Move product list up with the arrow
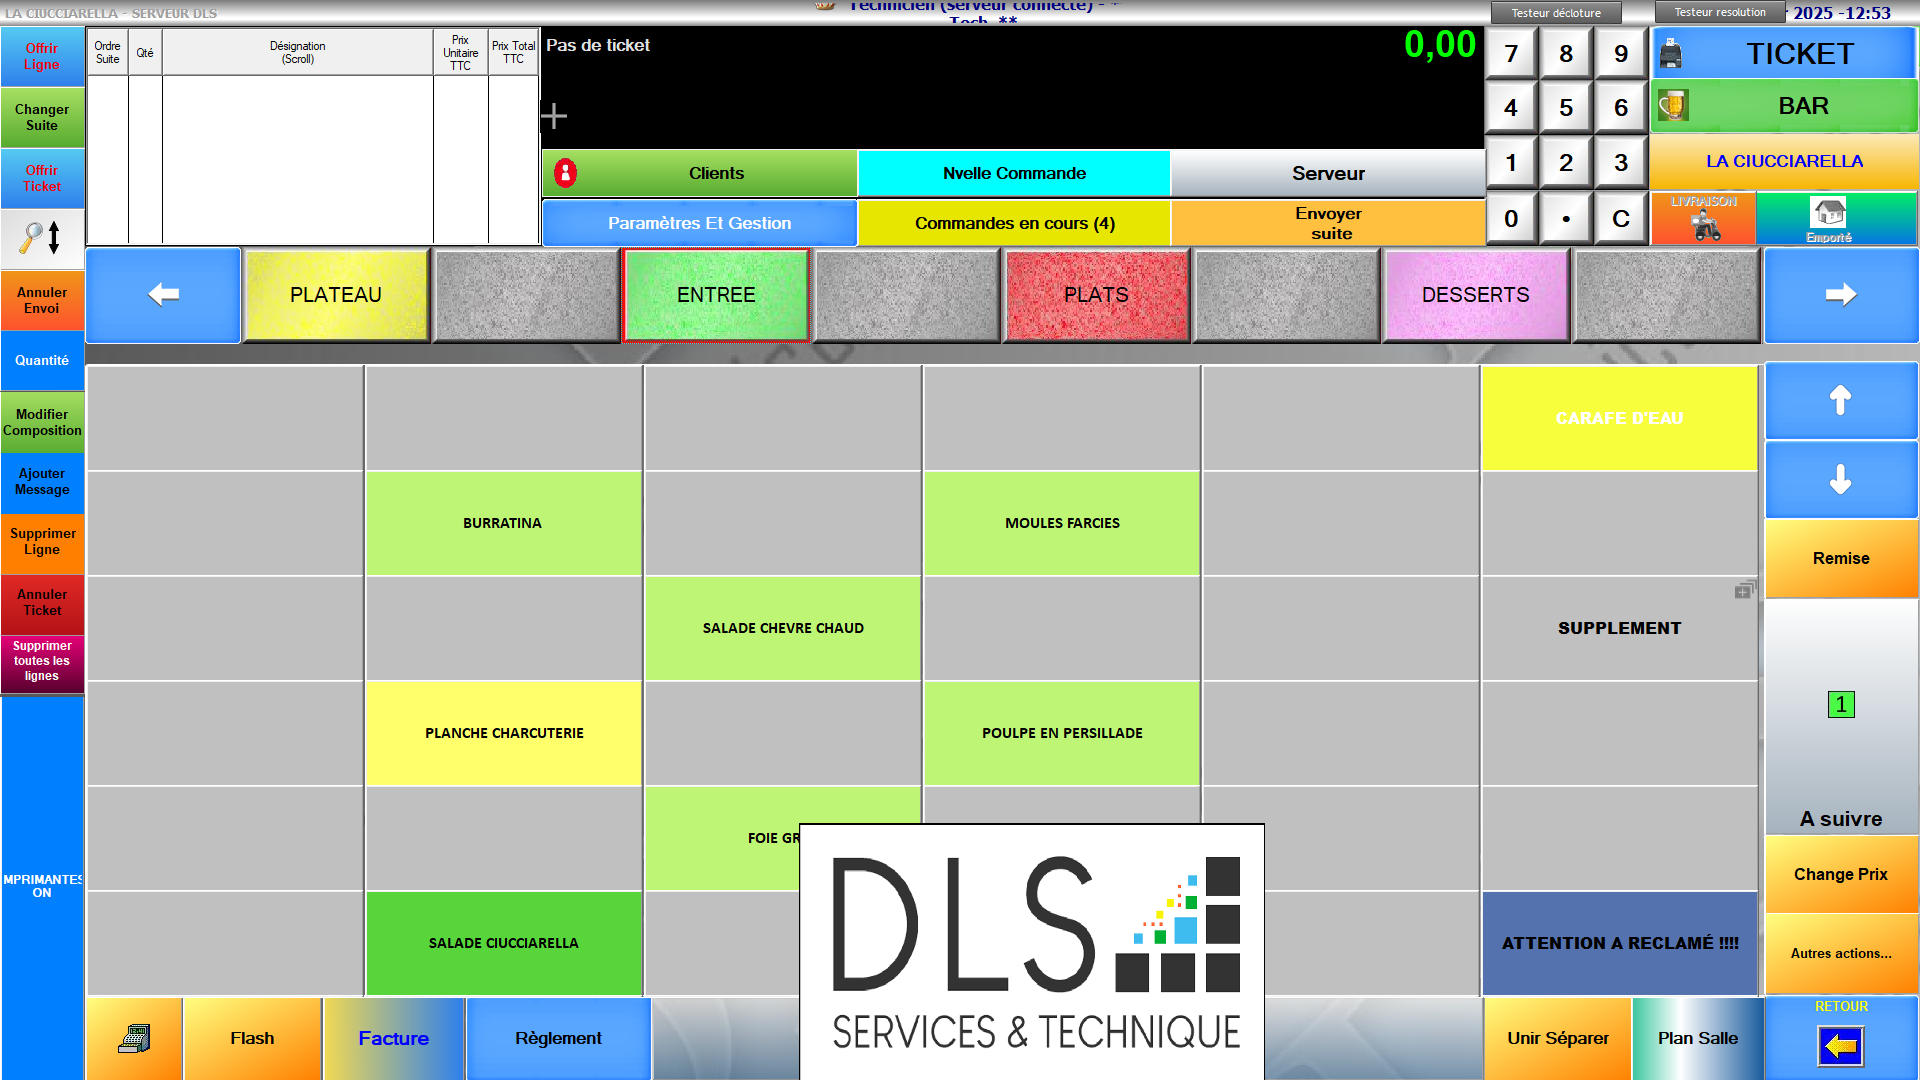The image size is (1920, 1080). coord(1841,400)
